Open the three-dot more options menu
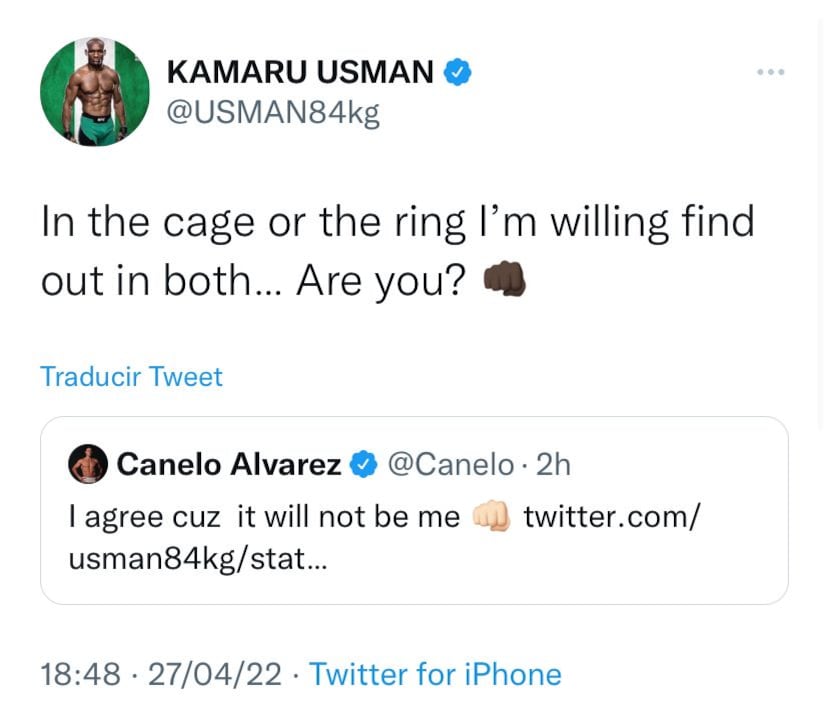This screenshot has height=717, width=828. pyautogui.click(x=770, y=72)
